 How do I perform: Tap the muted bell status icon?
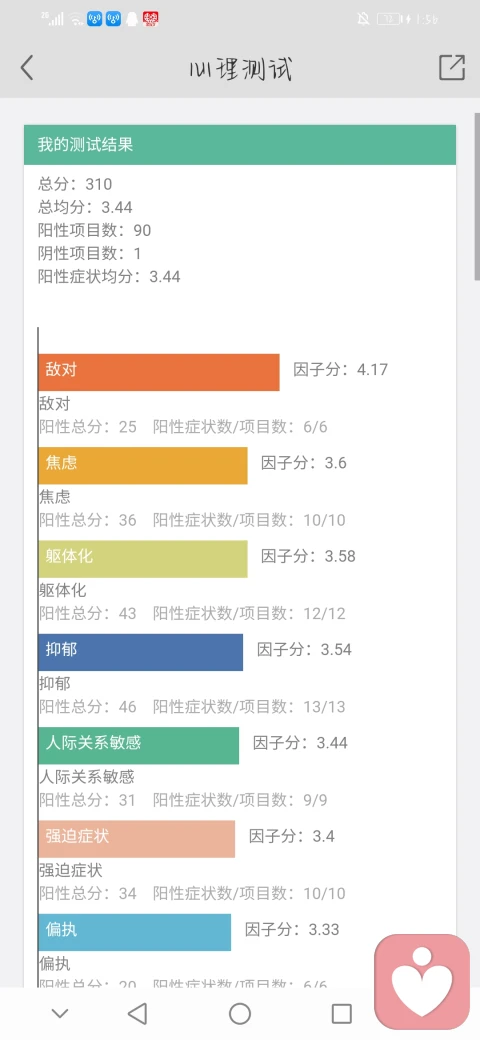(363, 19)
